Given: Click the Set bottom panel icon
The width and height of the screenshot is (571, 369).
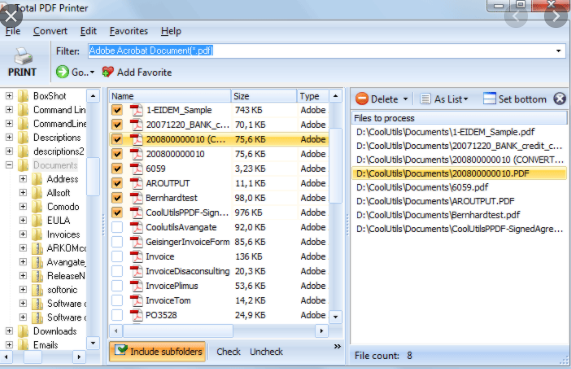Looking at the screenshot, I should [489, 99].
